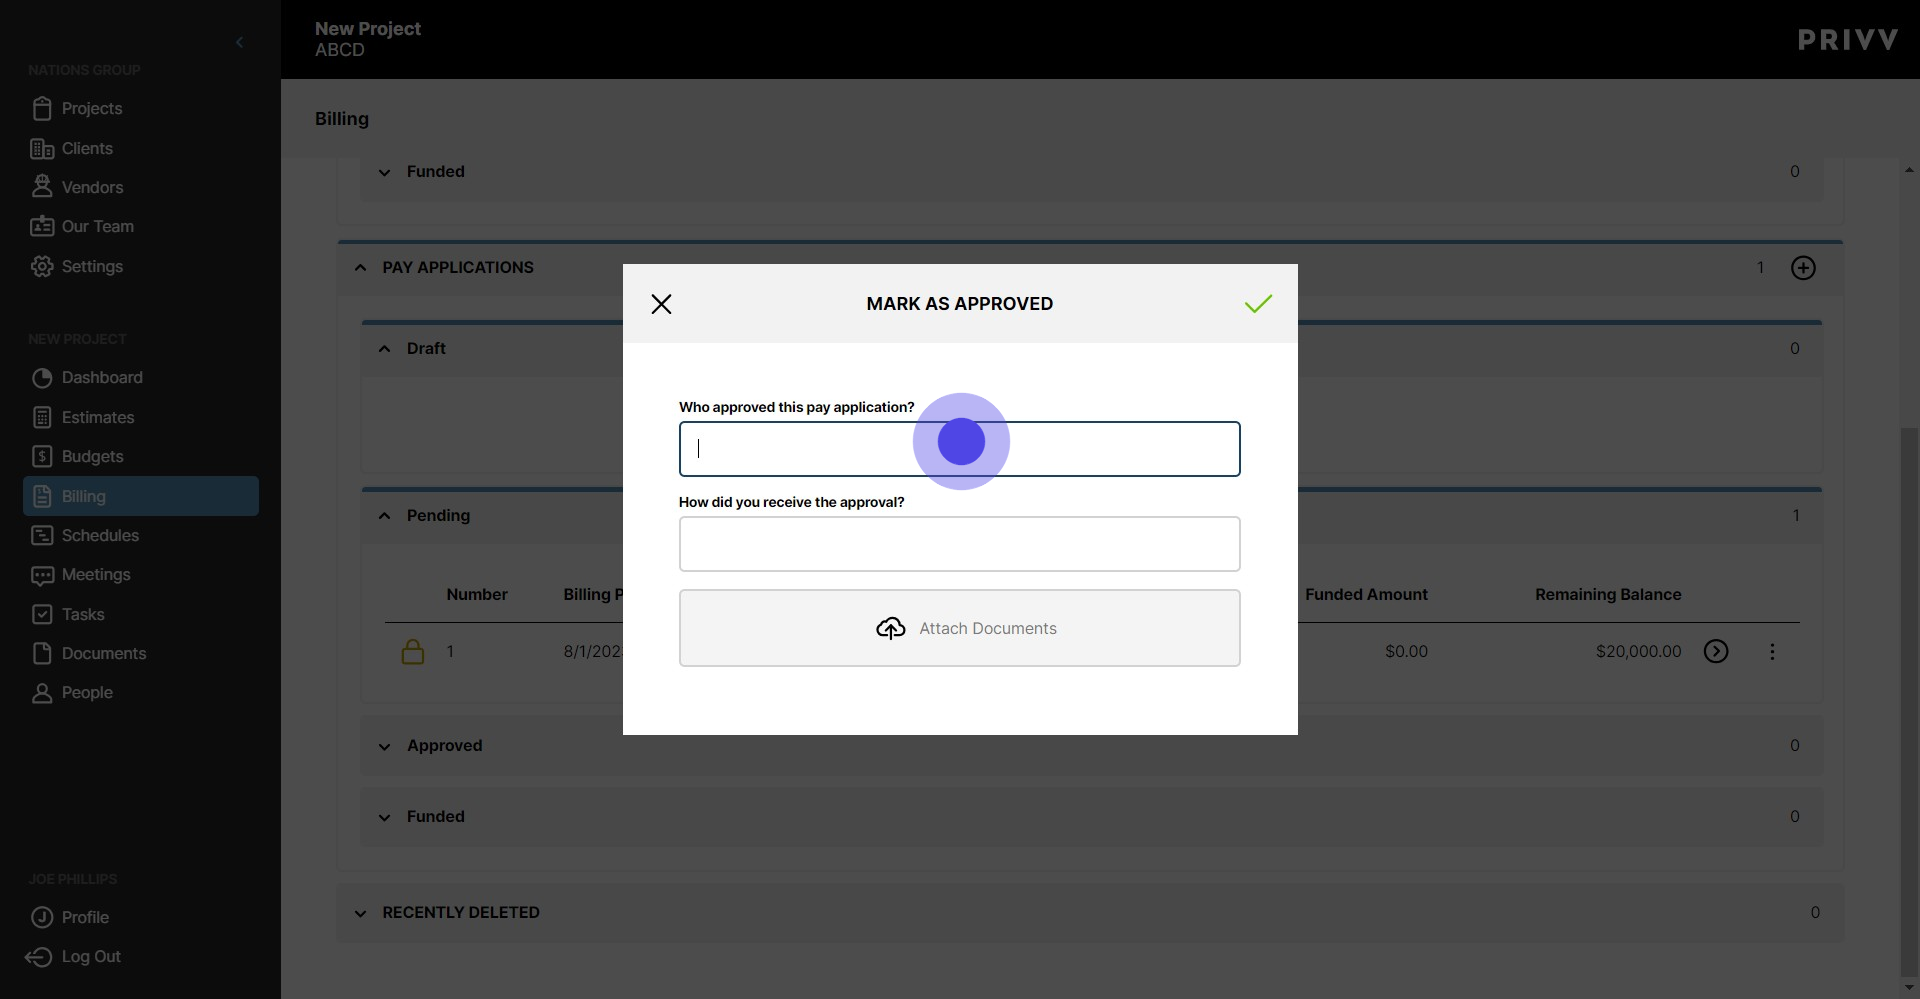Click the Tasks checkbox icon
The height and width of the screenshot is (999, 1920).
[42, 614]
